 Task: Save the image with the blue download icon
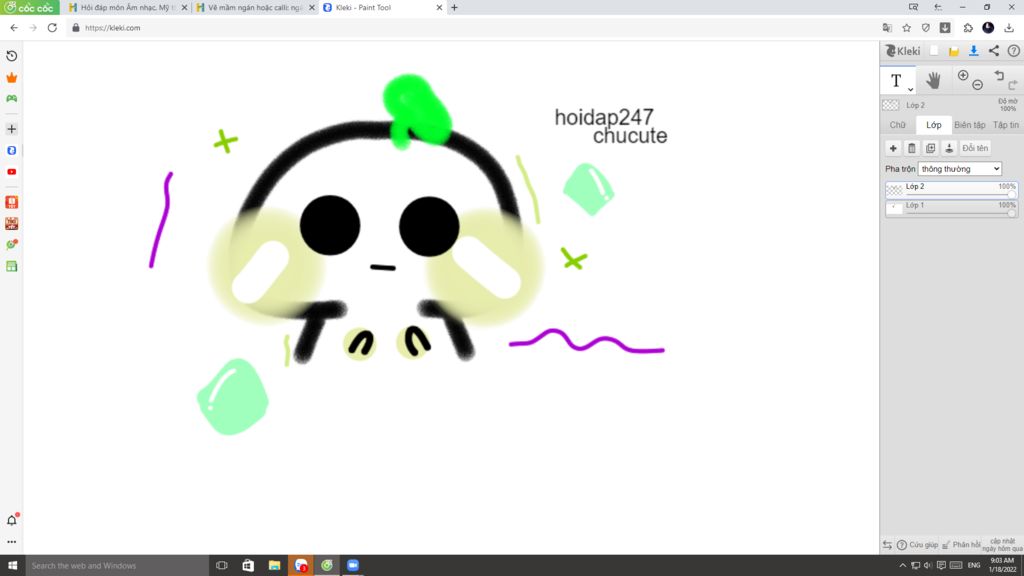(x=974, y=51)
